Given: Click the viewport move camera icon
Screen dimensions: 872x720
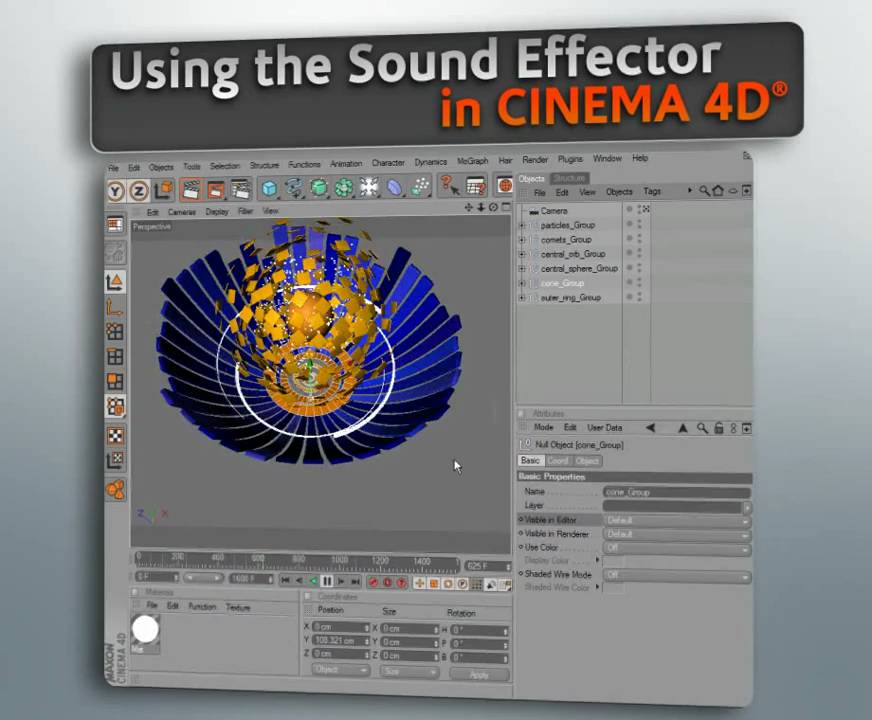Looking at the screenshot, I should coord(468,207).
